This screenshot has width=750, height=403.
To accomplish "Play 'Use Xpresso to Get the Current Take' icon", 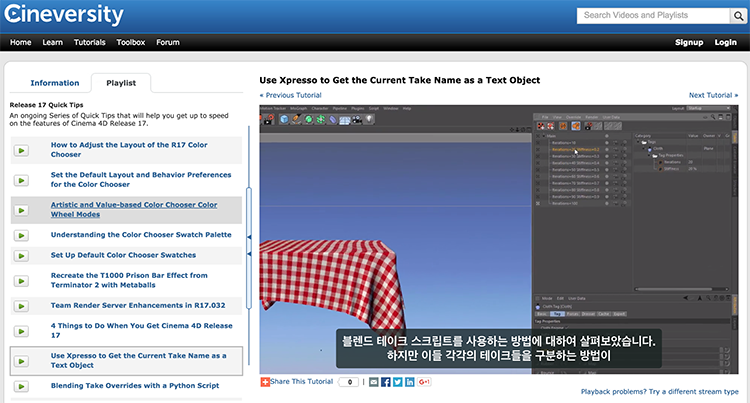I will point(21,361).
